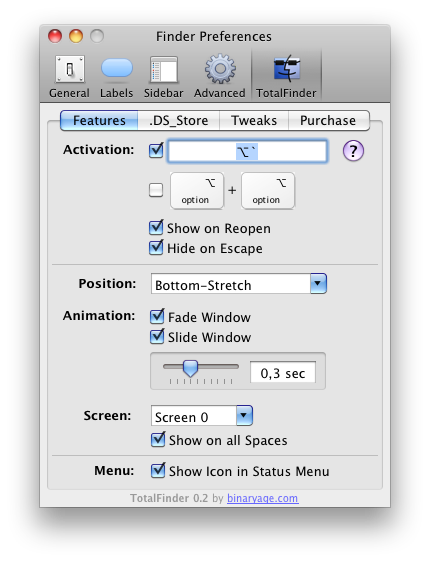The image size is (430, 562).
Task: Click the animation duration slider handle
Action: (x=190, y=368)
